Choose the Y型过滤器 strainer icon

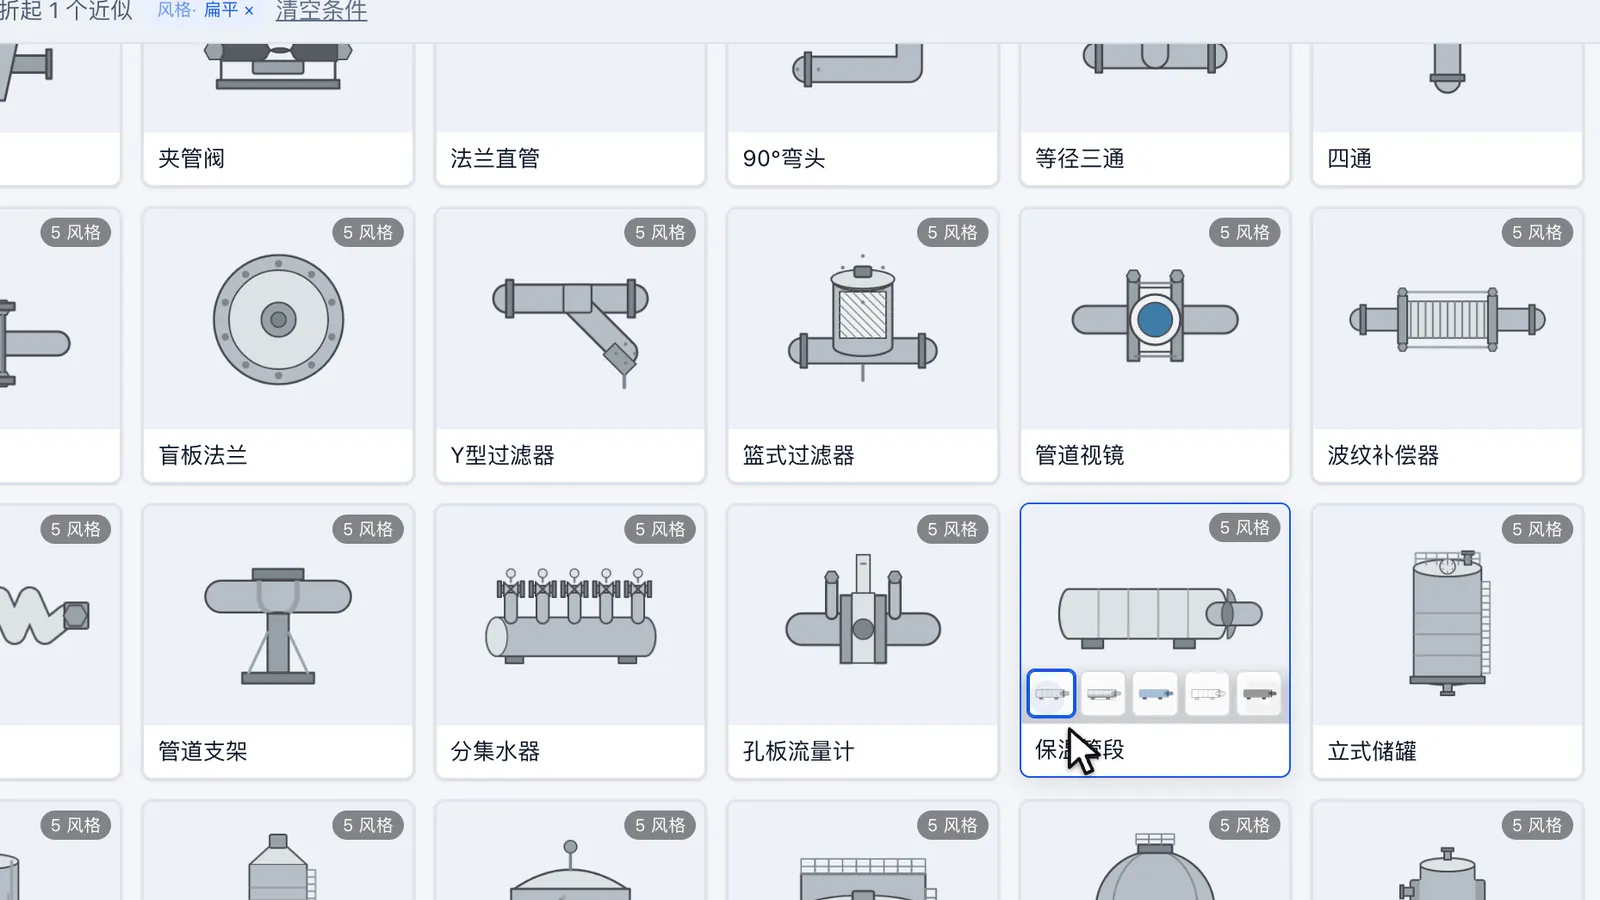click(x=570, y=332)
